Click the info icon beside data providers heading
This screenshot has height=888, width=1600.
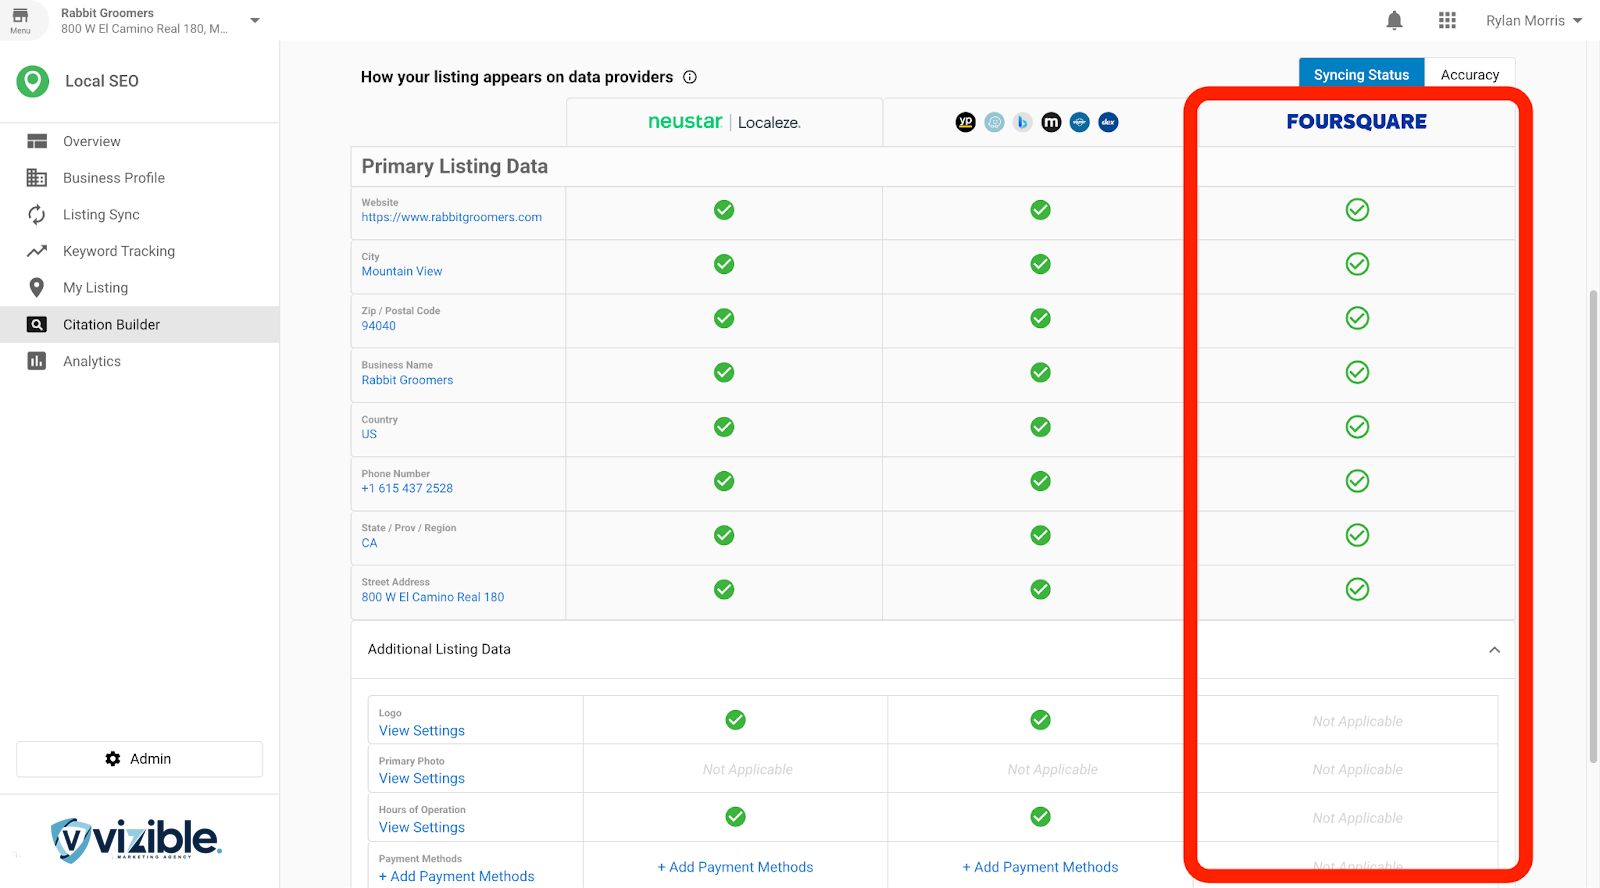(690, 77)
